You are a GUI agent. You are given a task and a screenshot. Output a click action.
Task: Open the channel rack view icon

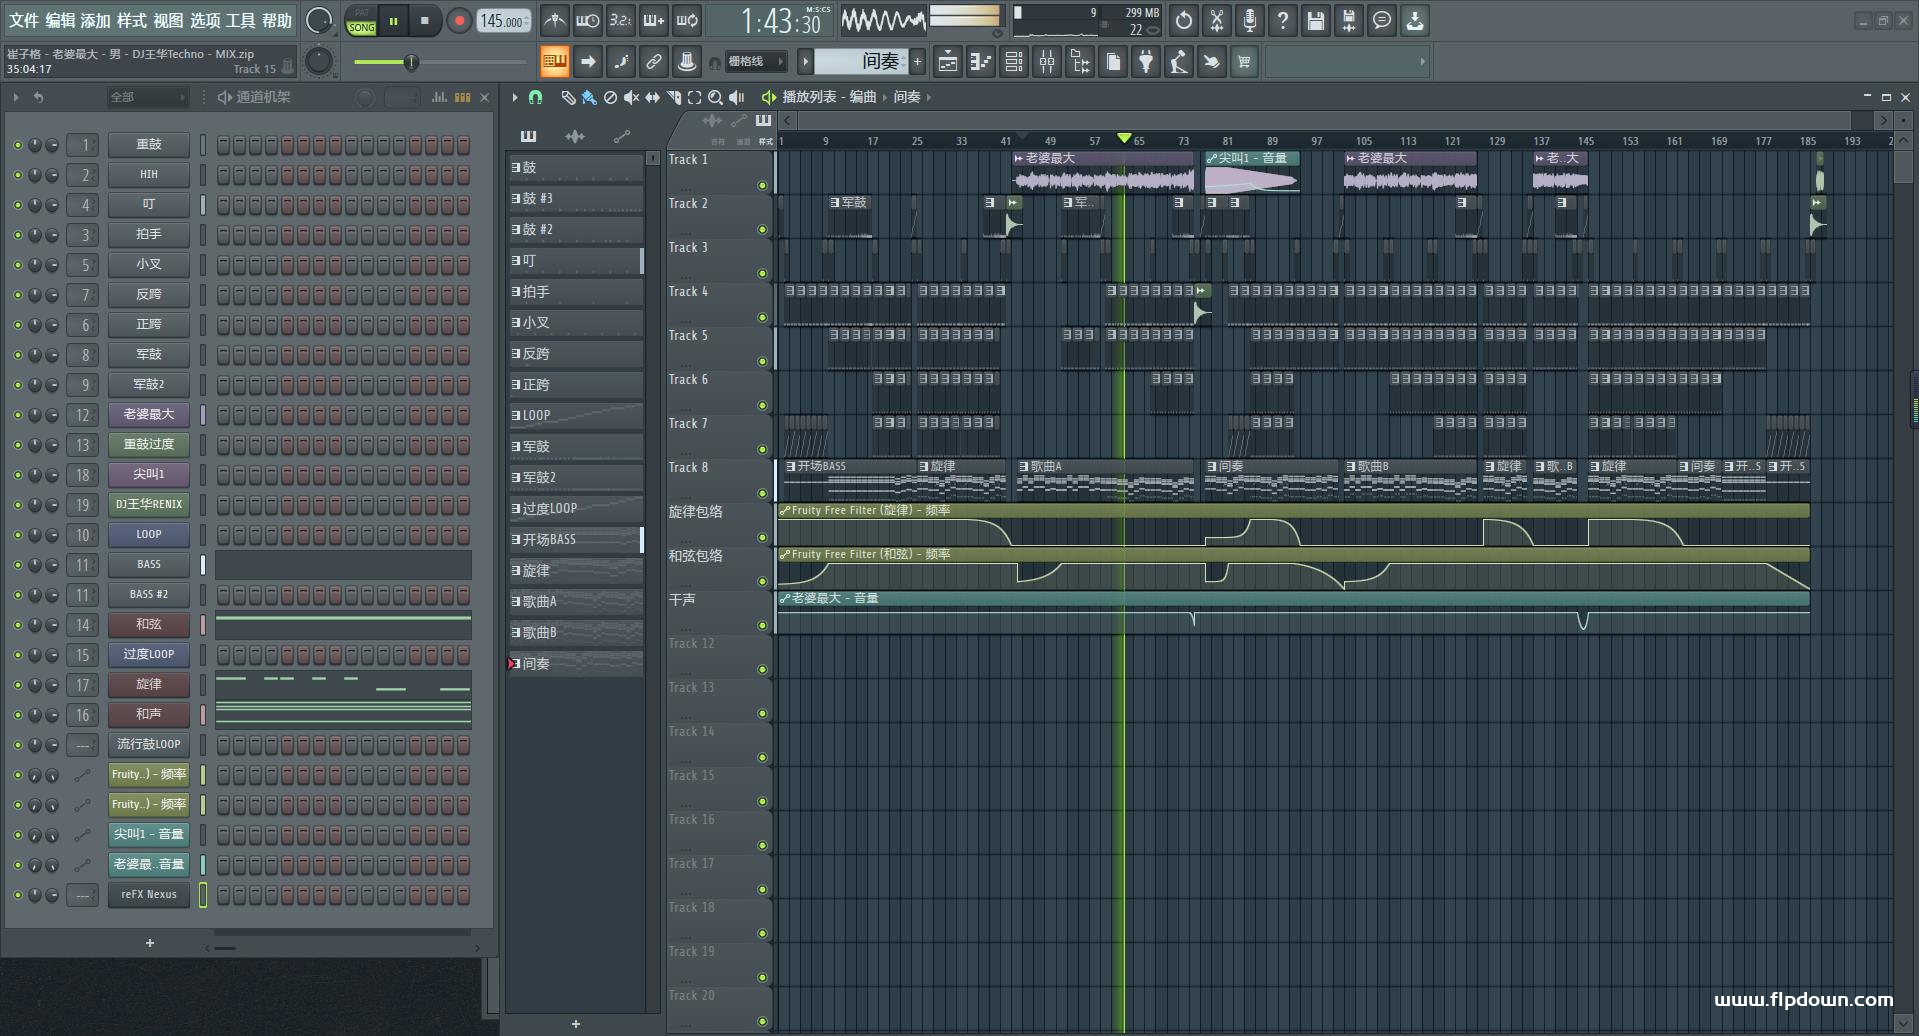point(1014,62)
